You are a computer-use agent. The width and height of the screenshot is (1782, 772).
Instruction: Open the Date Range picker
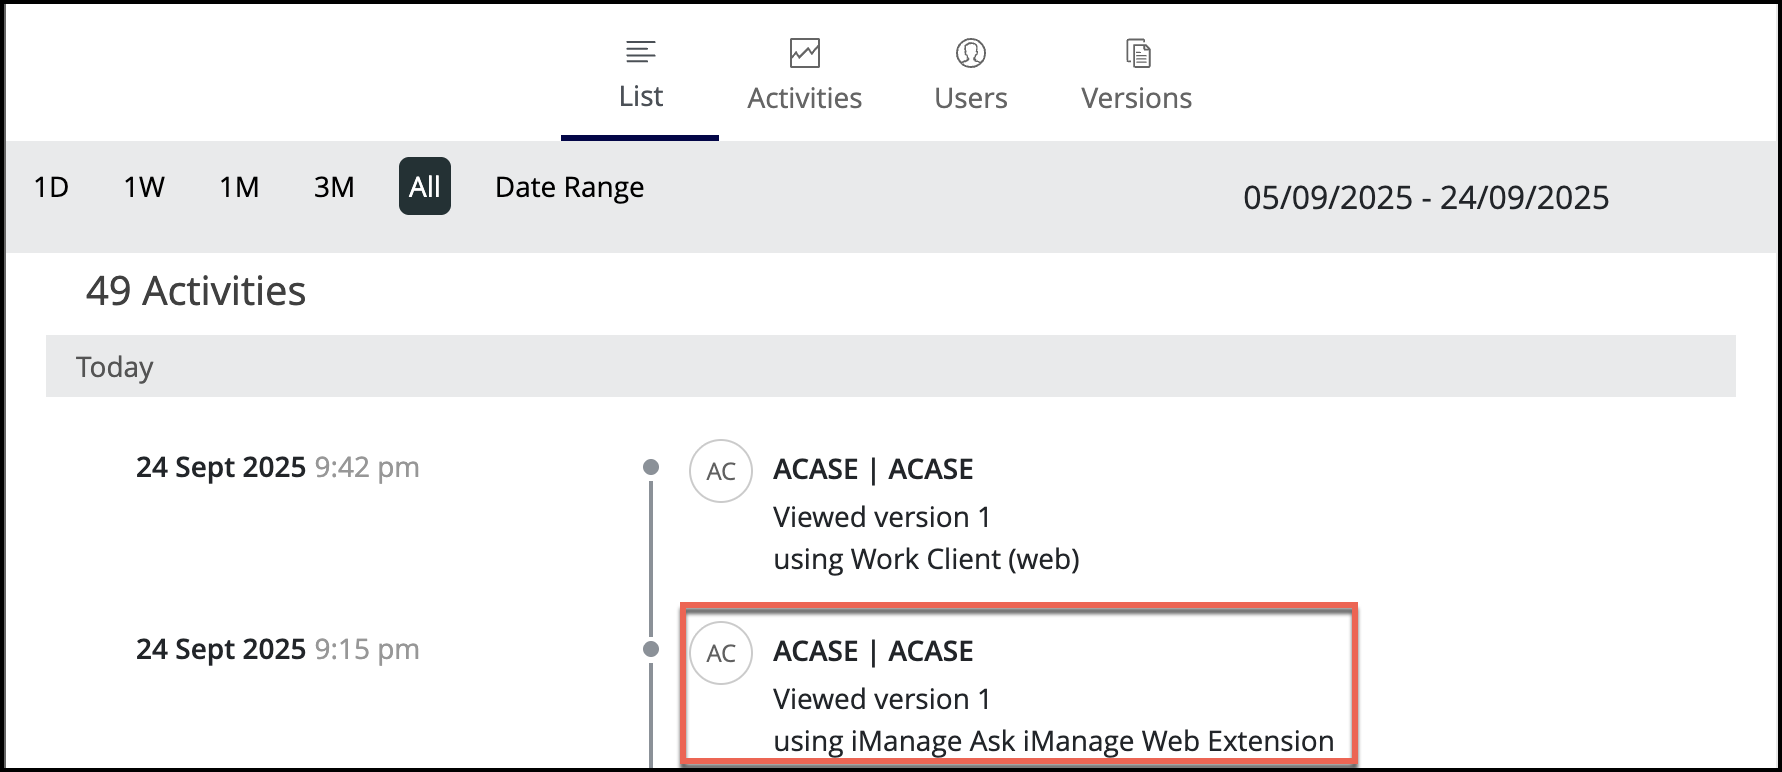(x=569, y=187)
